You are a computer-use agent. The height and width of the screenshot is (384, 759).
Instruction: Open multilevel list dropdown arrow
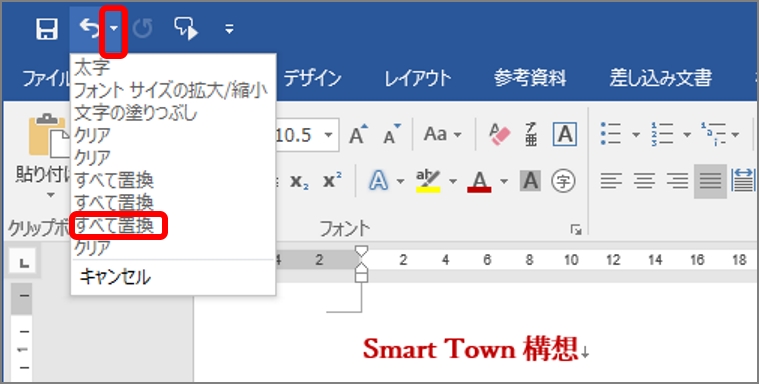[x=735, y=135]
